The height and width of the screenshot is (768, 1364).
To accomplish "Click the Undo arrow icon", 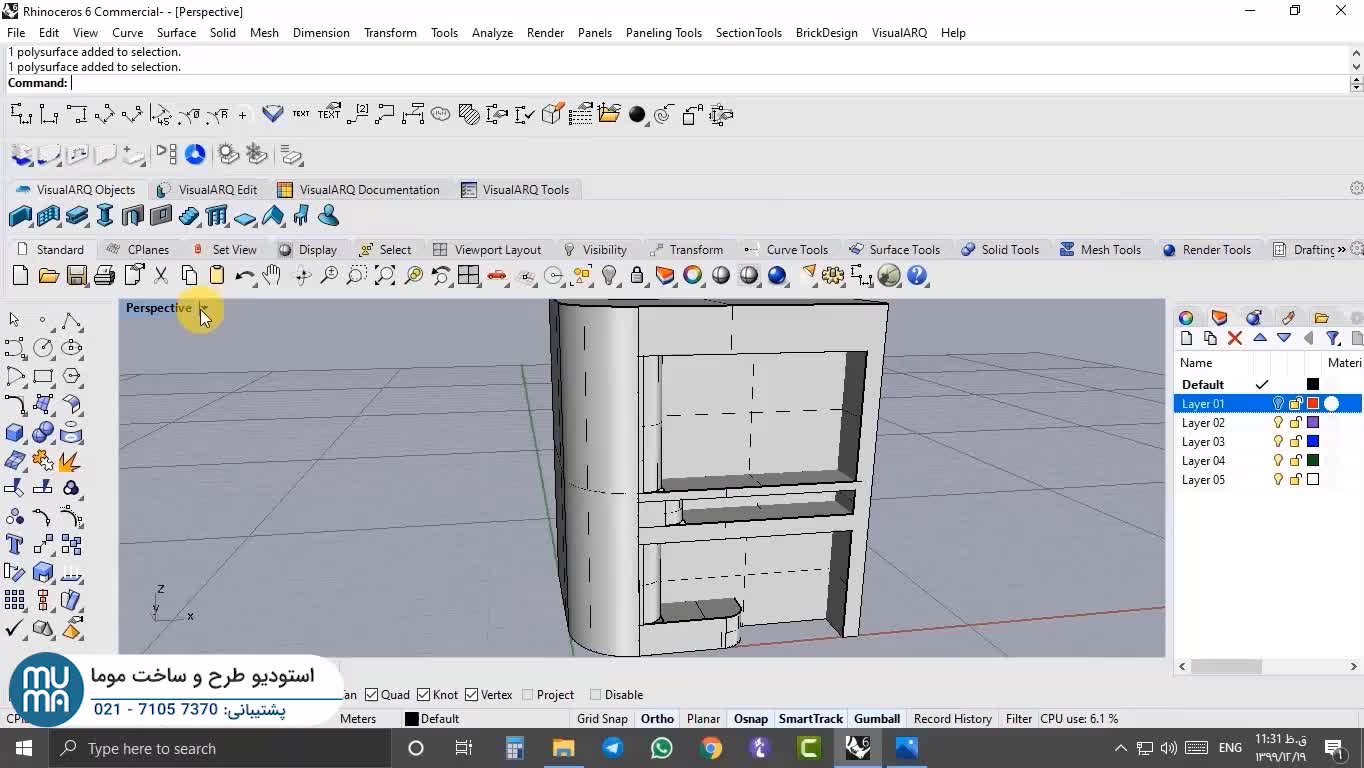I will coord(244,276).
